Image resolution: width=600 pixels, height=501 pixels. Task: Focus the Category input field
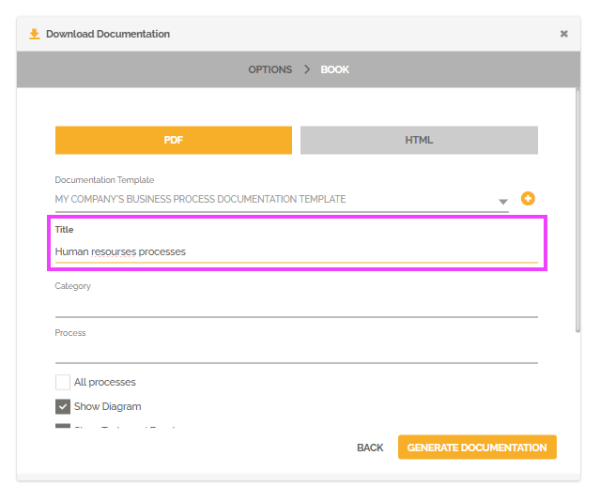(296, 307)
